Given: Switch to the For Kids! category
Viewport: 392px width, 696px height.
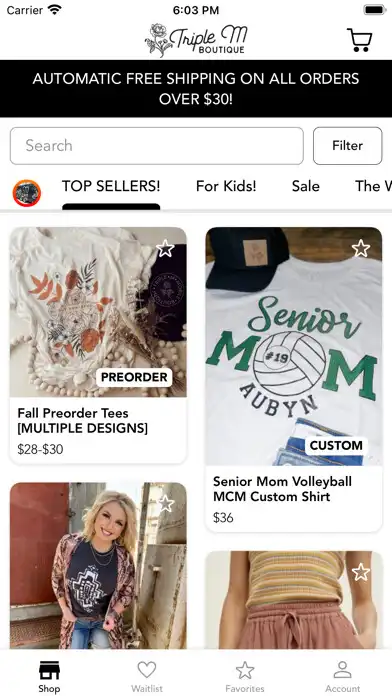Looking at the screenshot, I should coord(226,186).
